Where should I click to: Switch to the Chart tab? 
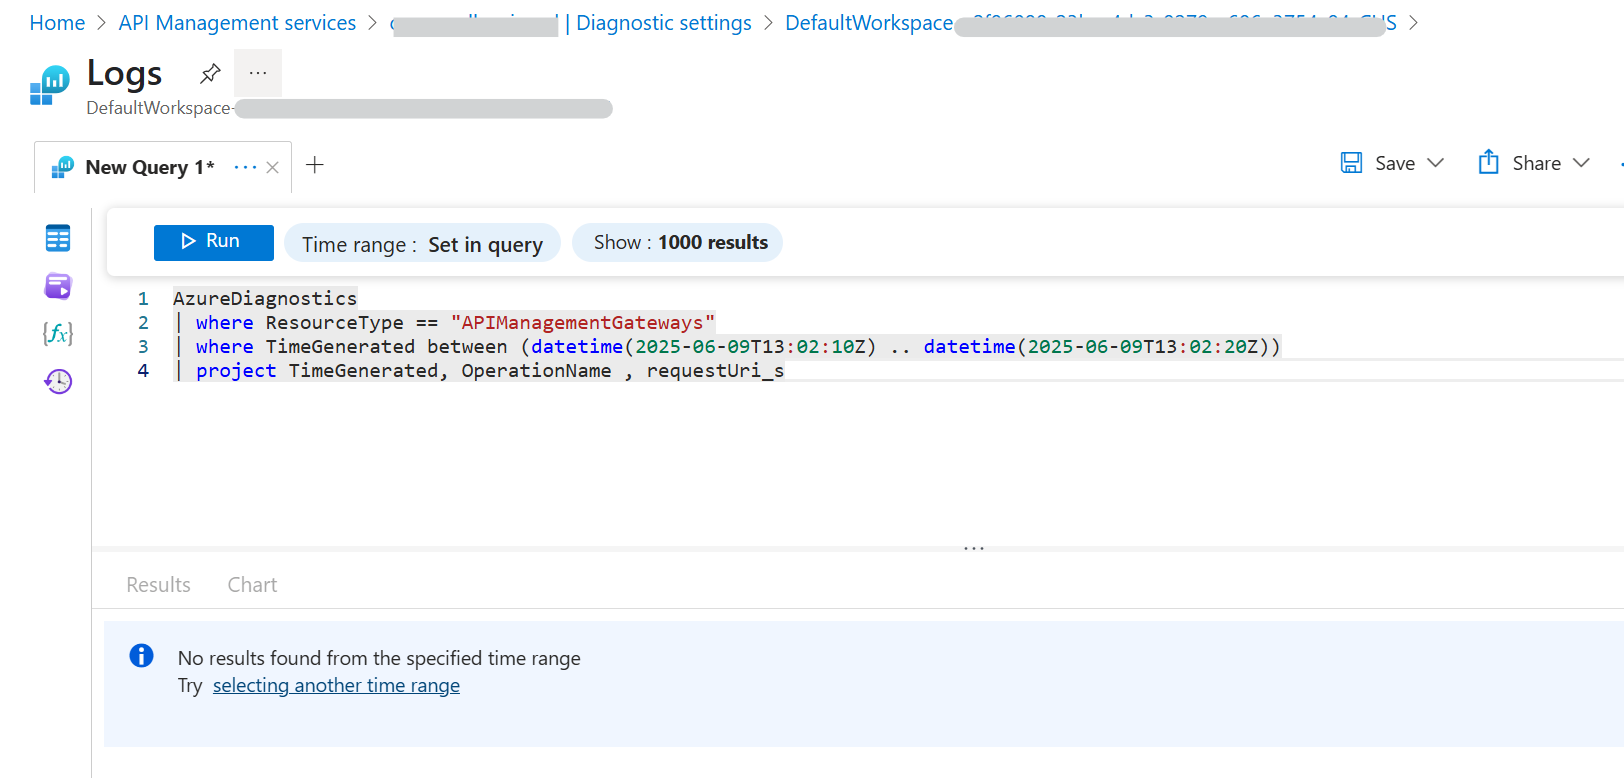(x=252, y=585)
